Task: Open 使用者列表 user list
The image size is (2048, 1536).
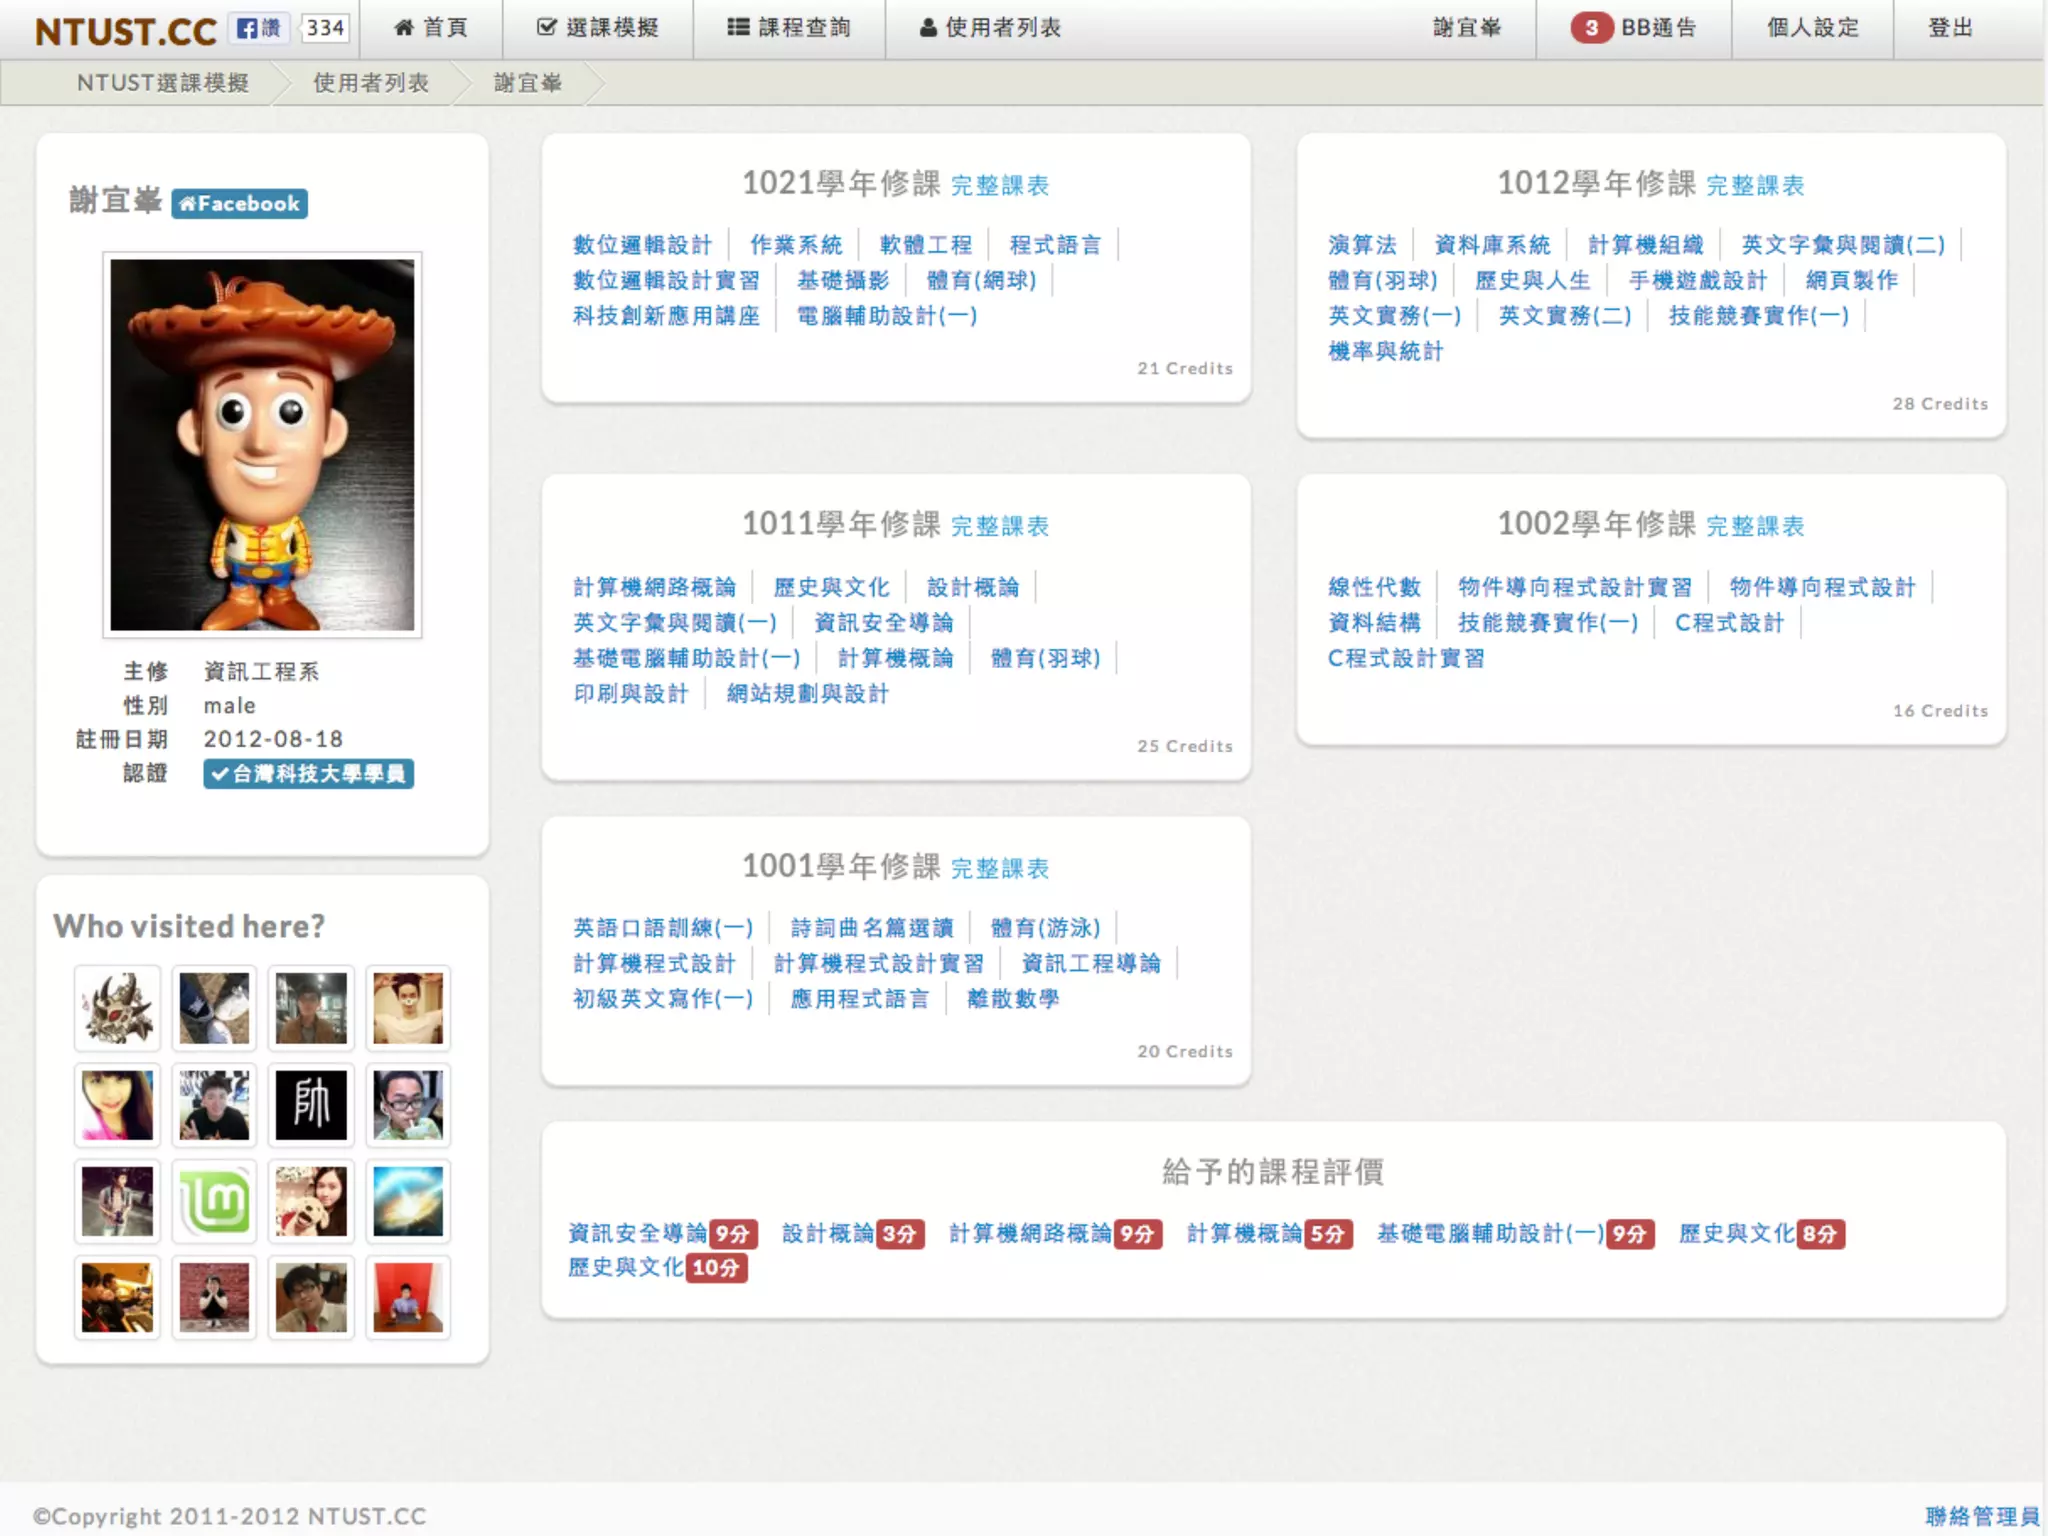Action: coord(990,28)
